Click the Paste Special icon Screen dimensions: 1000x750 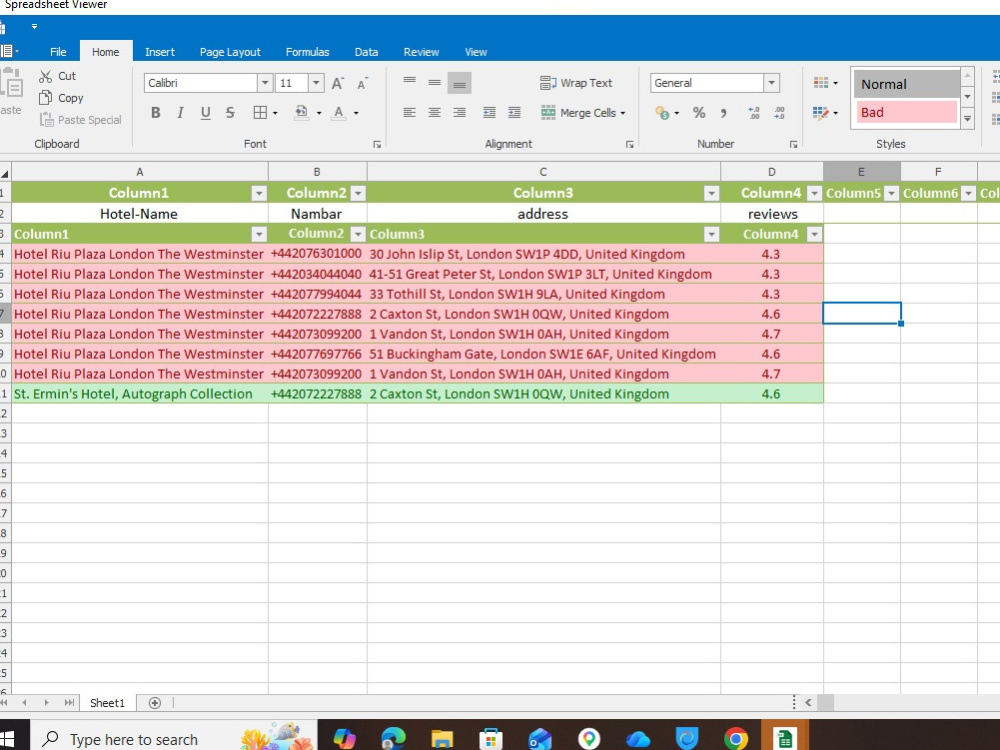coord(46,120)
